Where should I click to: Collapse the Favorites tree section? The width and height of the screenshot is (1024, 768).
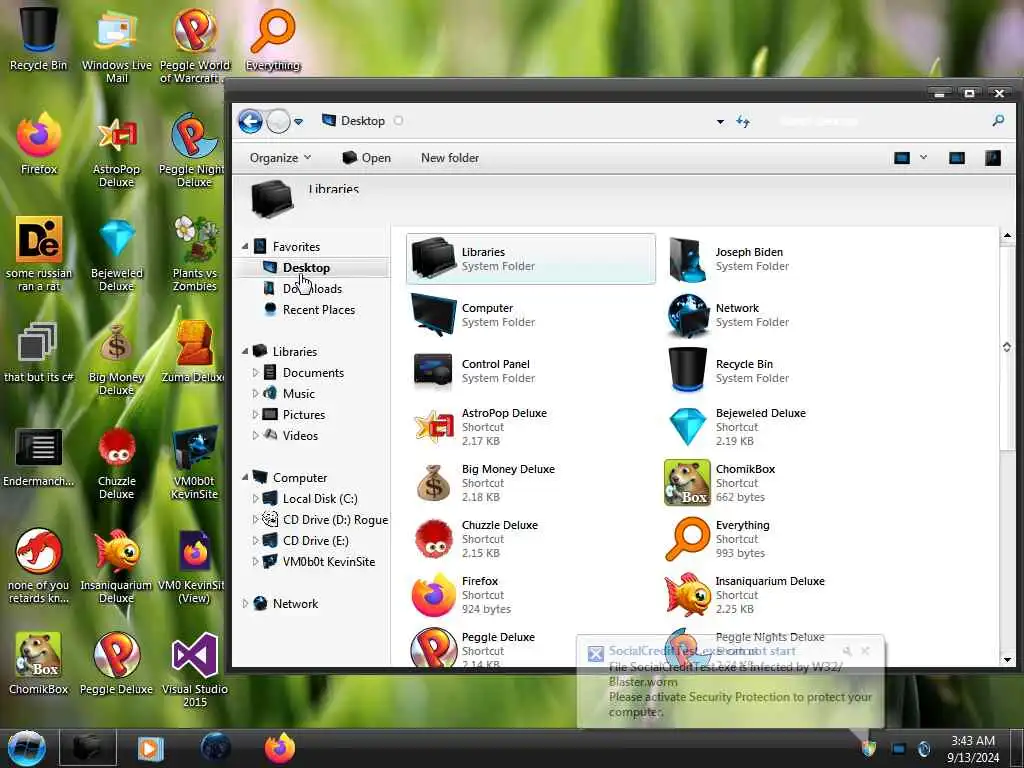pos(245,247)
